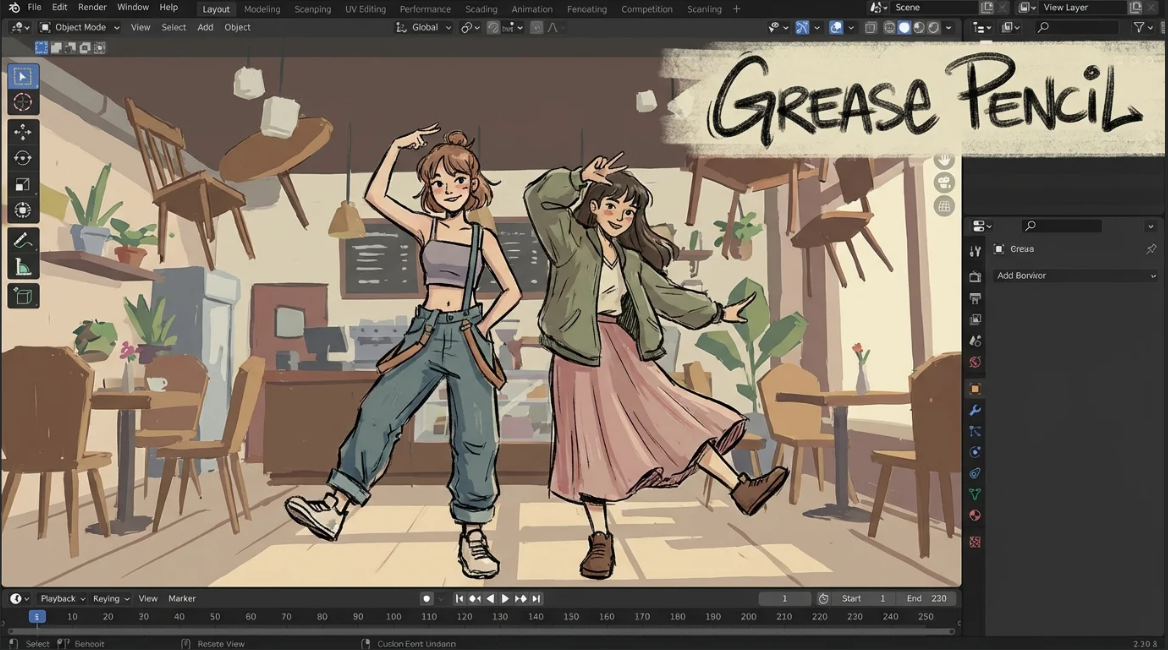The width and height of the screenshot is (1168, 650).
Task: Open the Particles properties tab icon
Action: click(x=975, y=431)
